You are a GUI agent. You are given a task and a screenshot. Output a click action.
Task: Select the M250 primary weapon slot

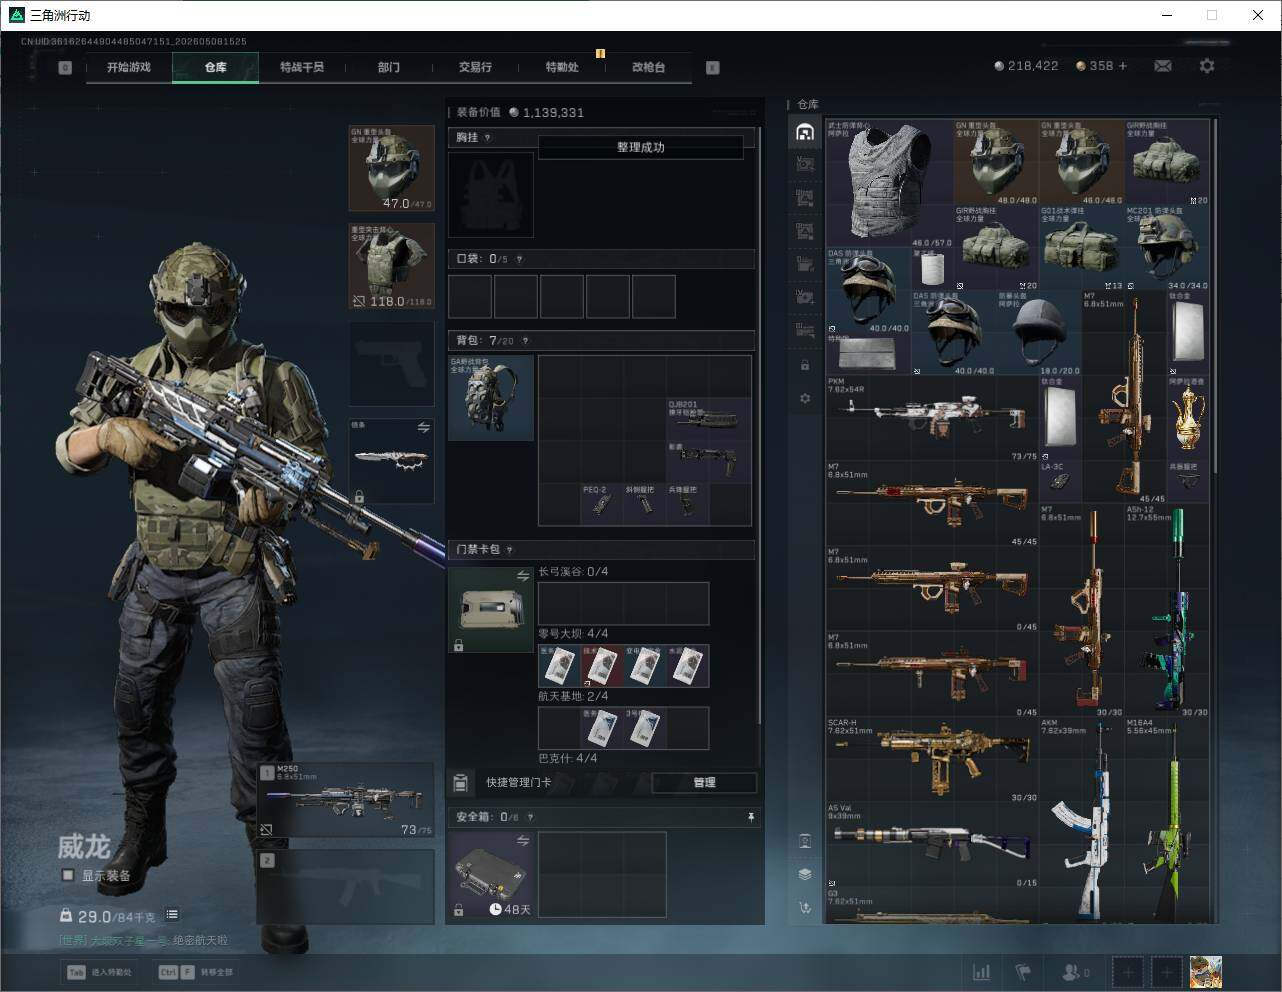click(346, 800)
